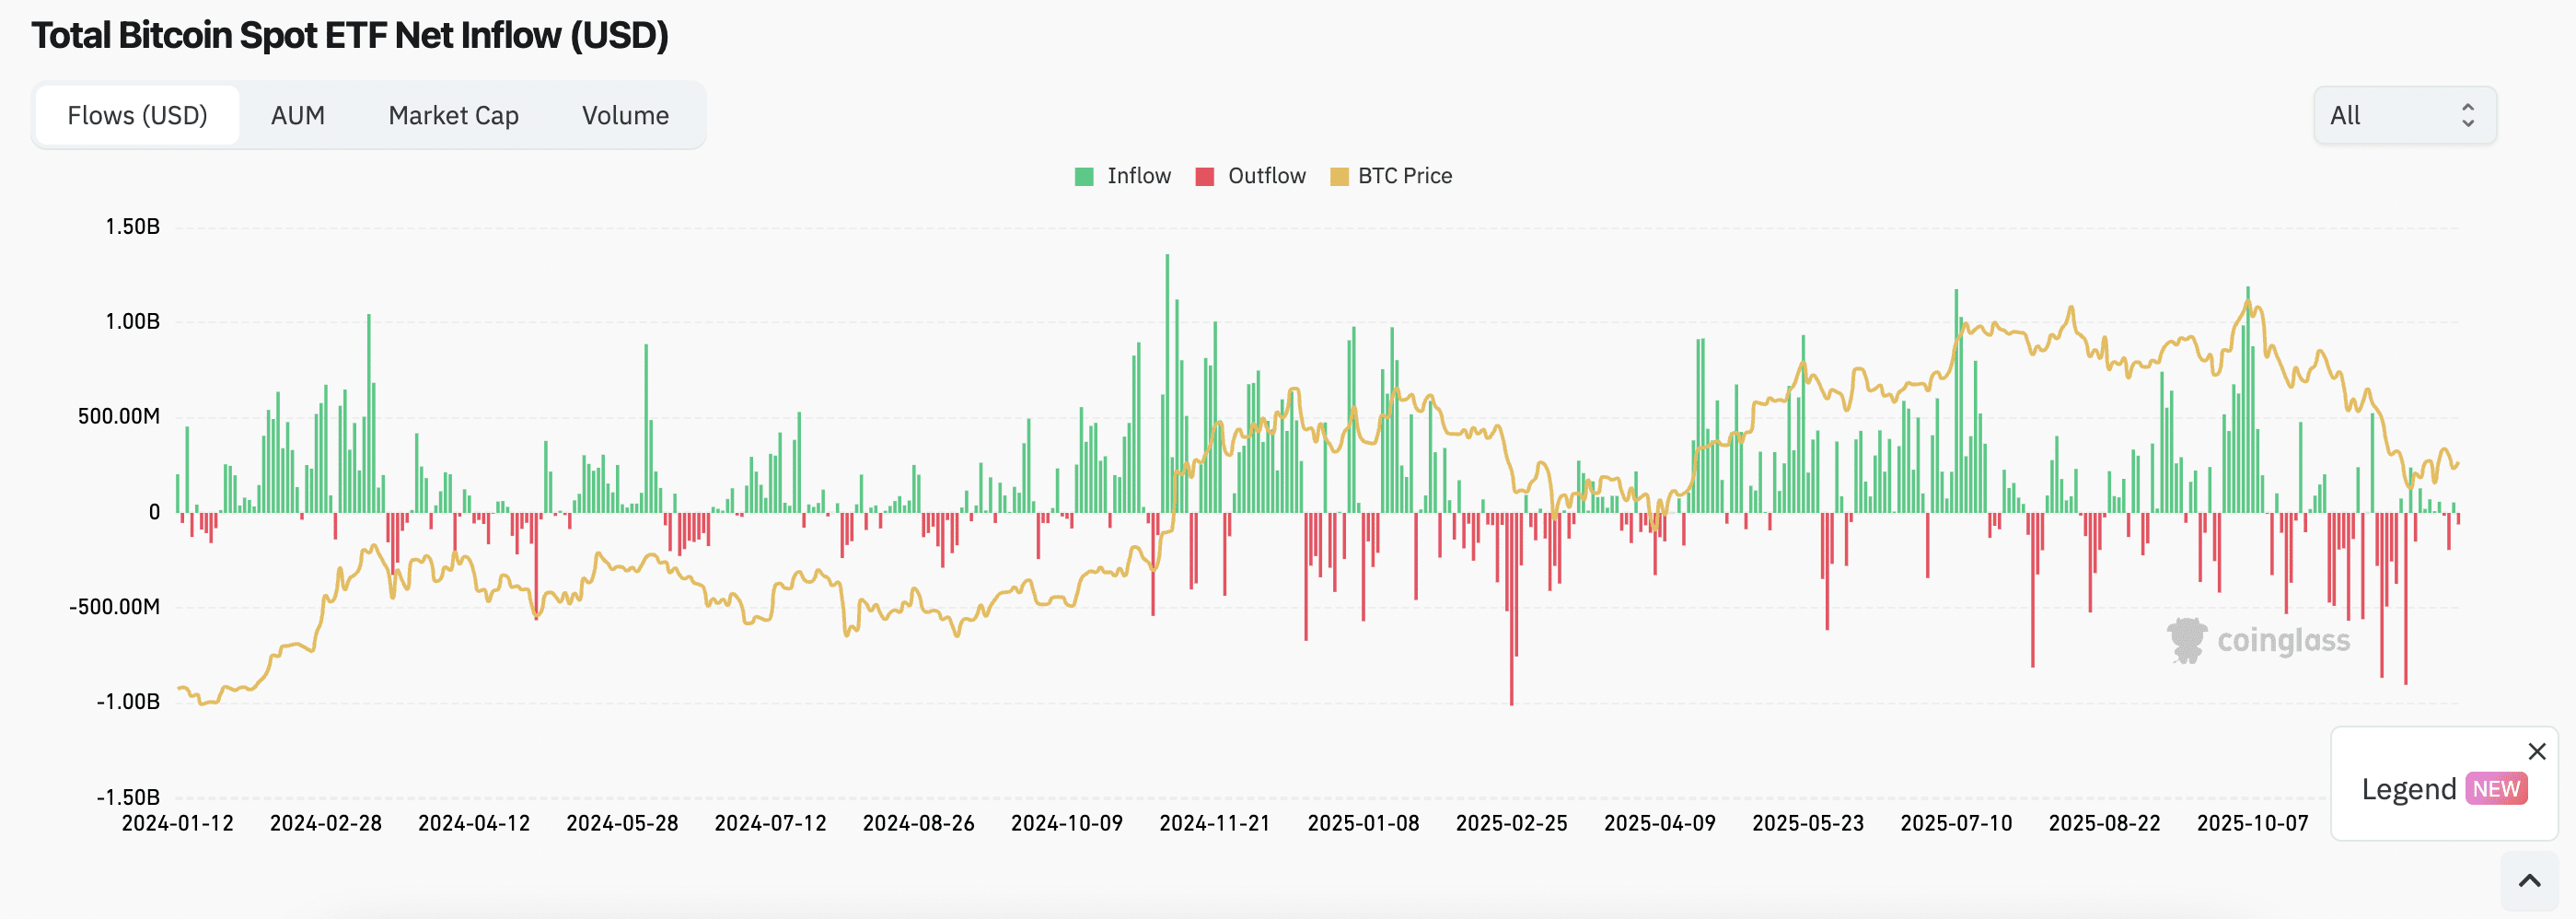Switch to the Flows (USD) tab

click(x=137, y=115)
